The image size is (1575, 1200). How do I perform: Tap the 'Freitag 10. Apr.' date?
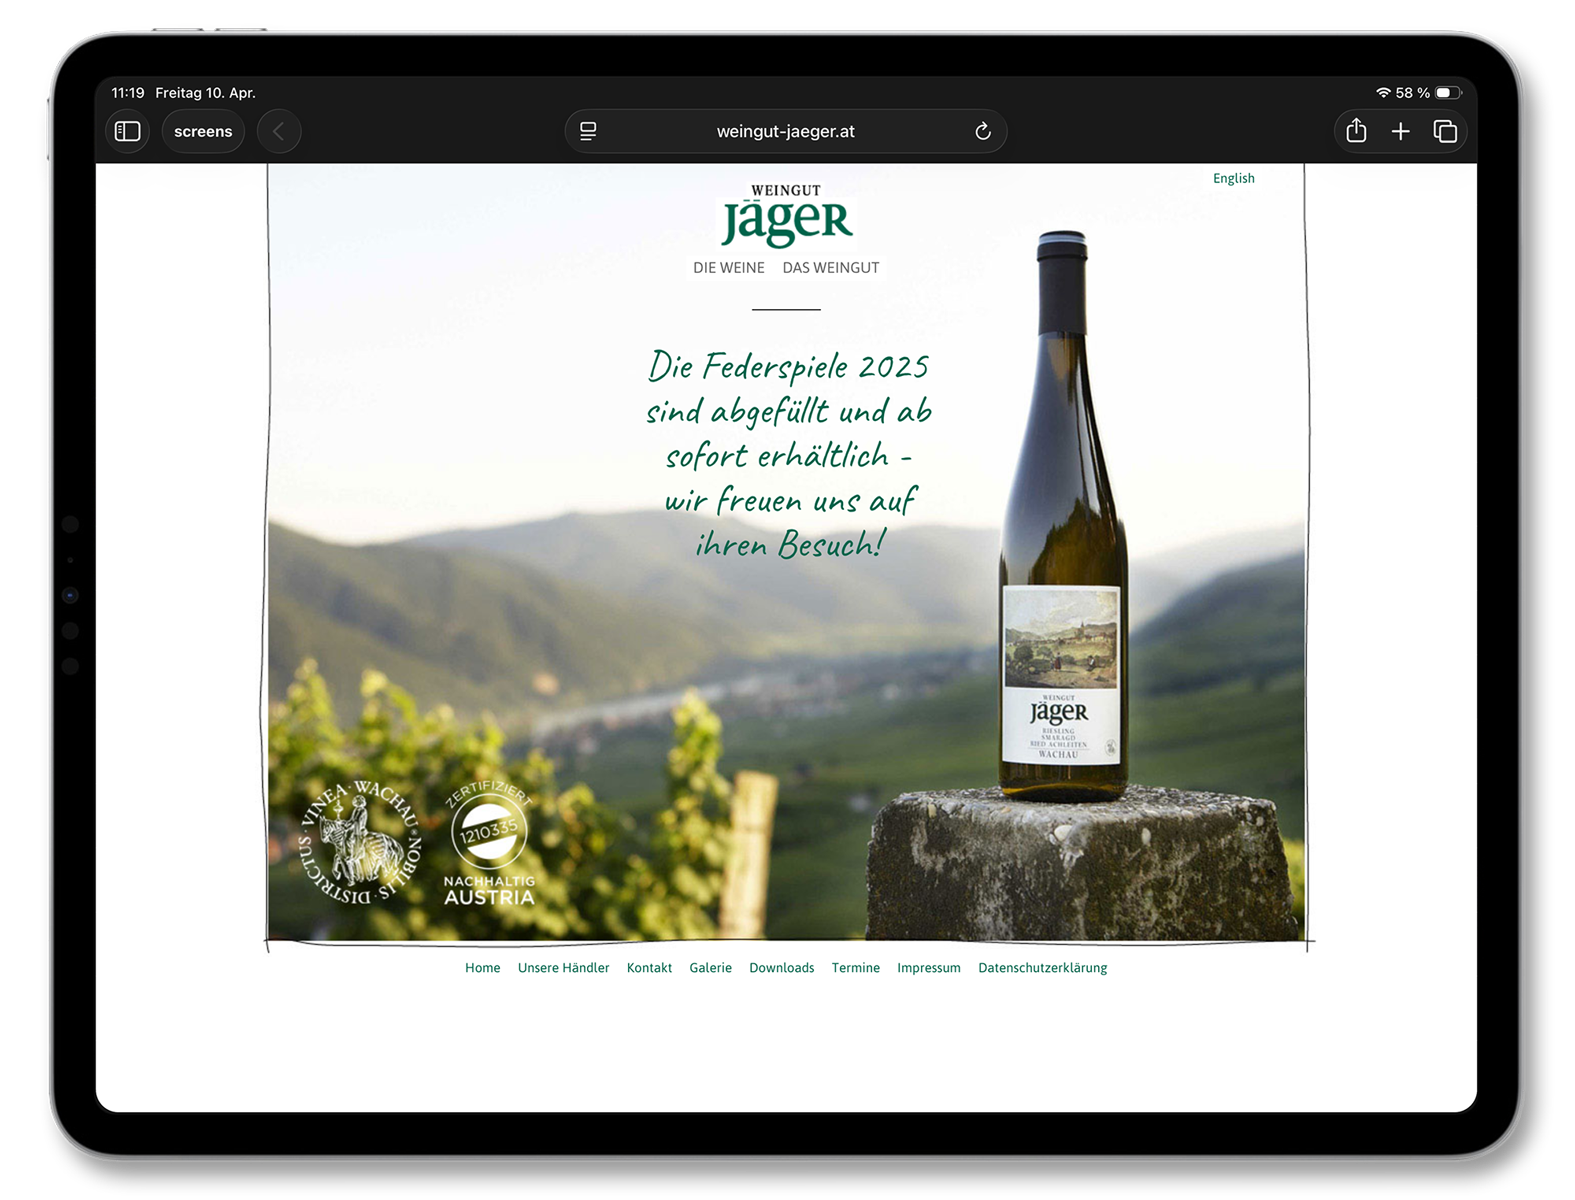click(205, 93)
